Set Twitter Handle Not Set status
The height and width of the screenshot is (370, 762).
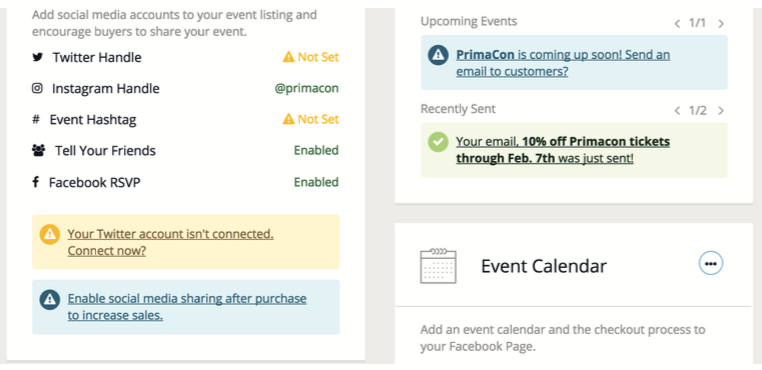(x=311, y=57)
